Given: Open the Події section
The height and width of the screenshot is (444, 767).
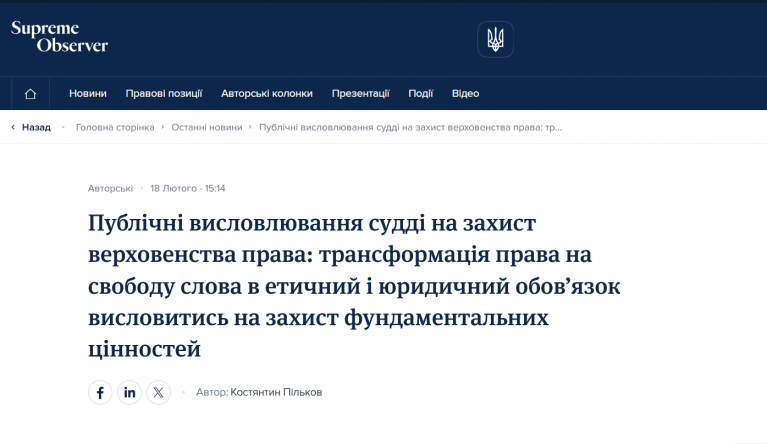Looking at the screenshot, I should click(x=420, y=93).
